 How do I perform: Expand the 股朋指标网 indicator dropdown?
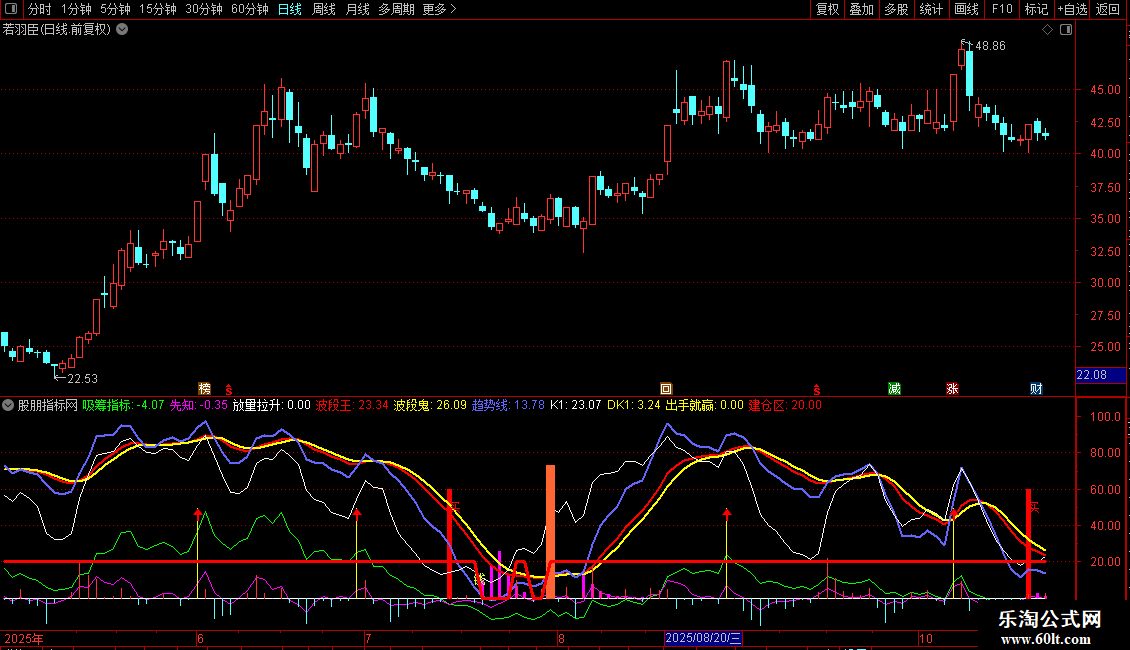click(x=9, y=406)
